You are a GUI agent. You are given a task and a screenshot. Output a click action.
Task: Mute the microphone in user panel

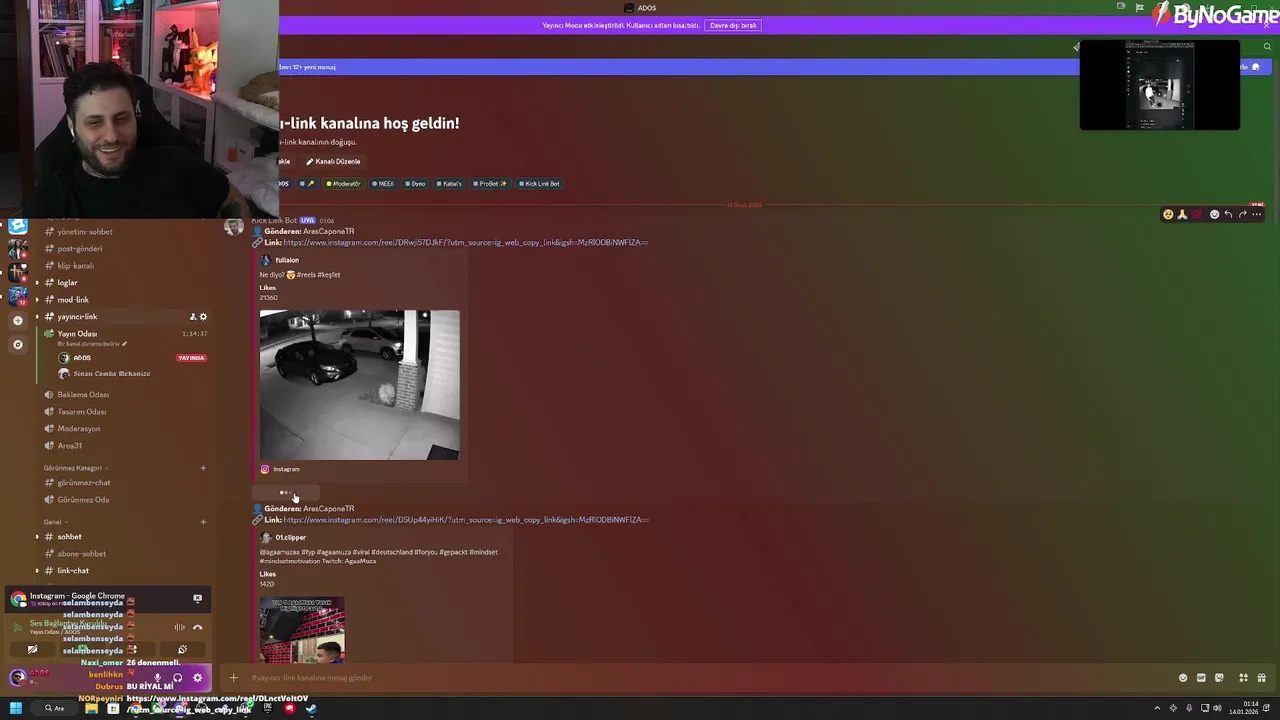tap(157, 678)
